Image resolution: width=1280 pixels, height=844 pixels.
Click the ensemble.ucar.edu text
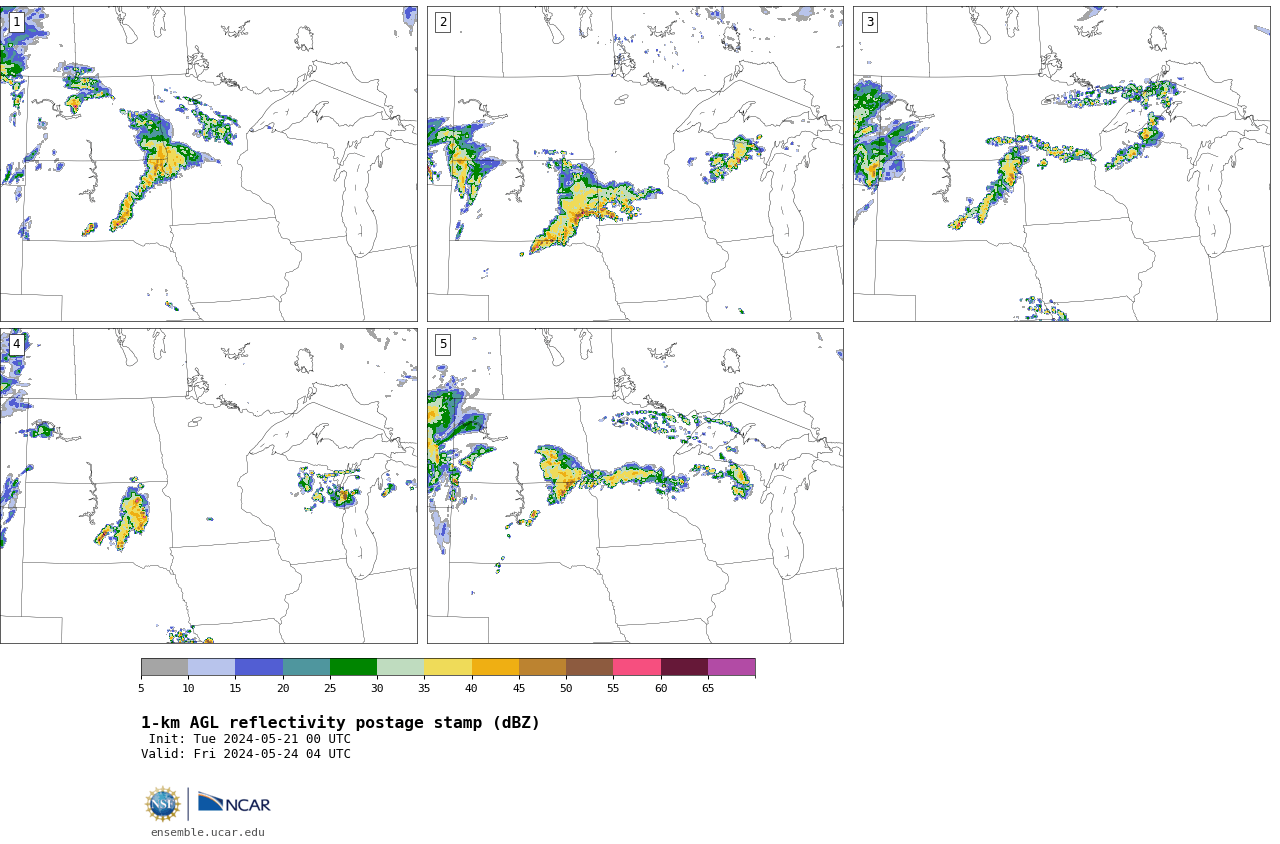208,832
